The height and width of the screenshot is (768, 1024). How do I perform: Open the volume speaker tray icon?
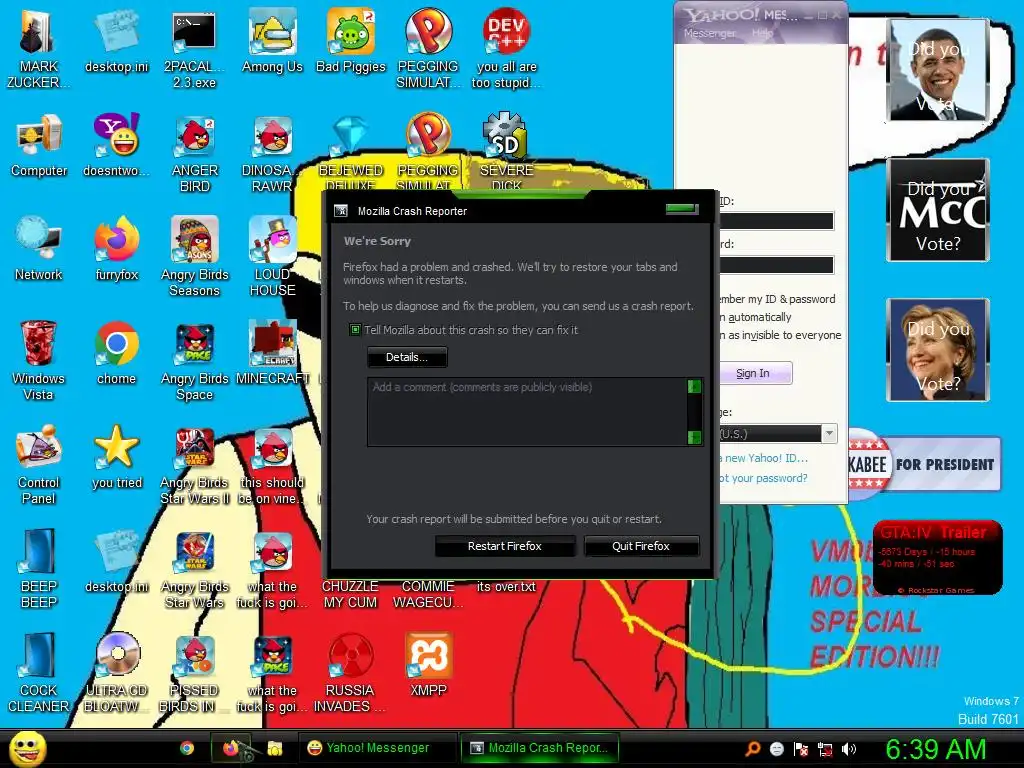pyautogui.click(x=849, y=748)
